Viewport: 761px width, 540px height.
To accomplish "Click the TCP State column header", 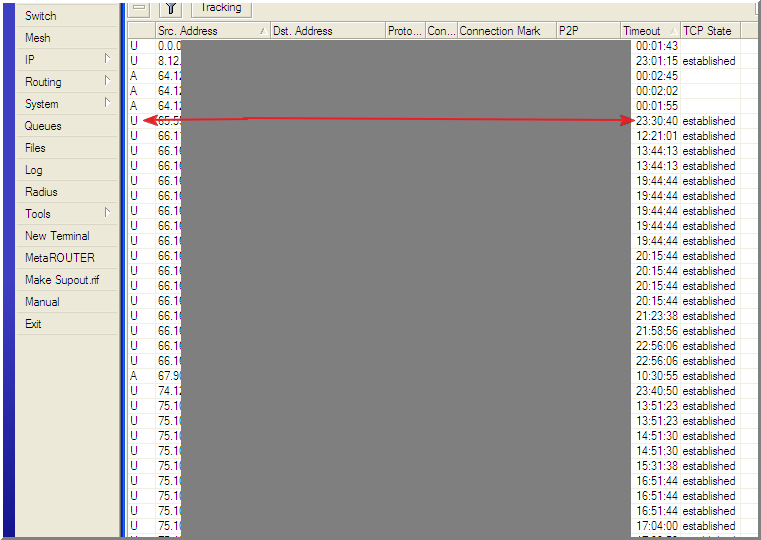I will (x=710, y=31).
